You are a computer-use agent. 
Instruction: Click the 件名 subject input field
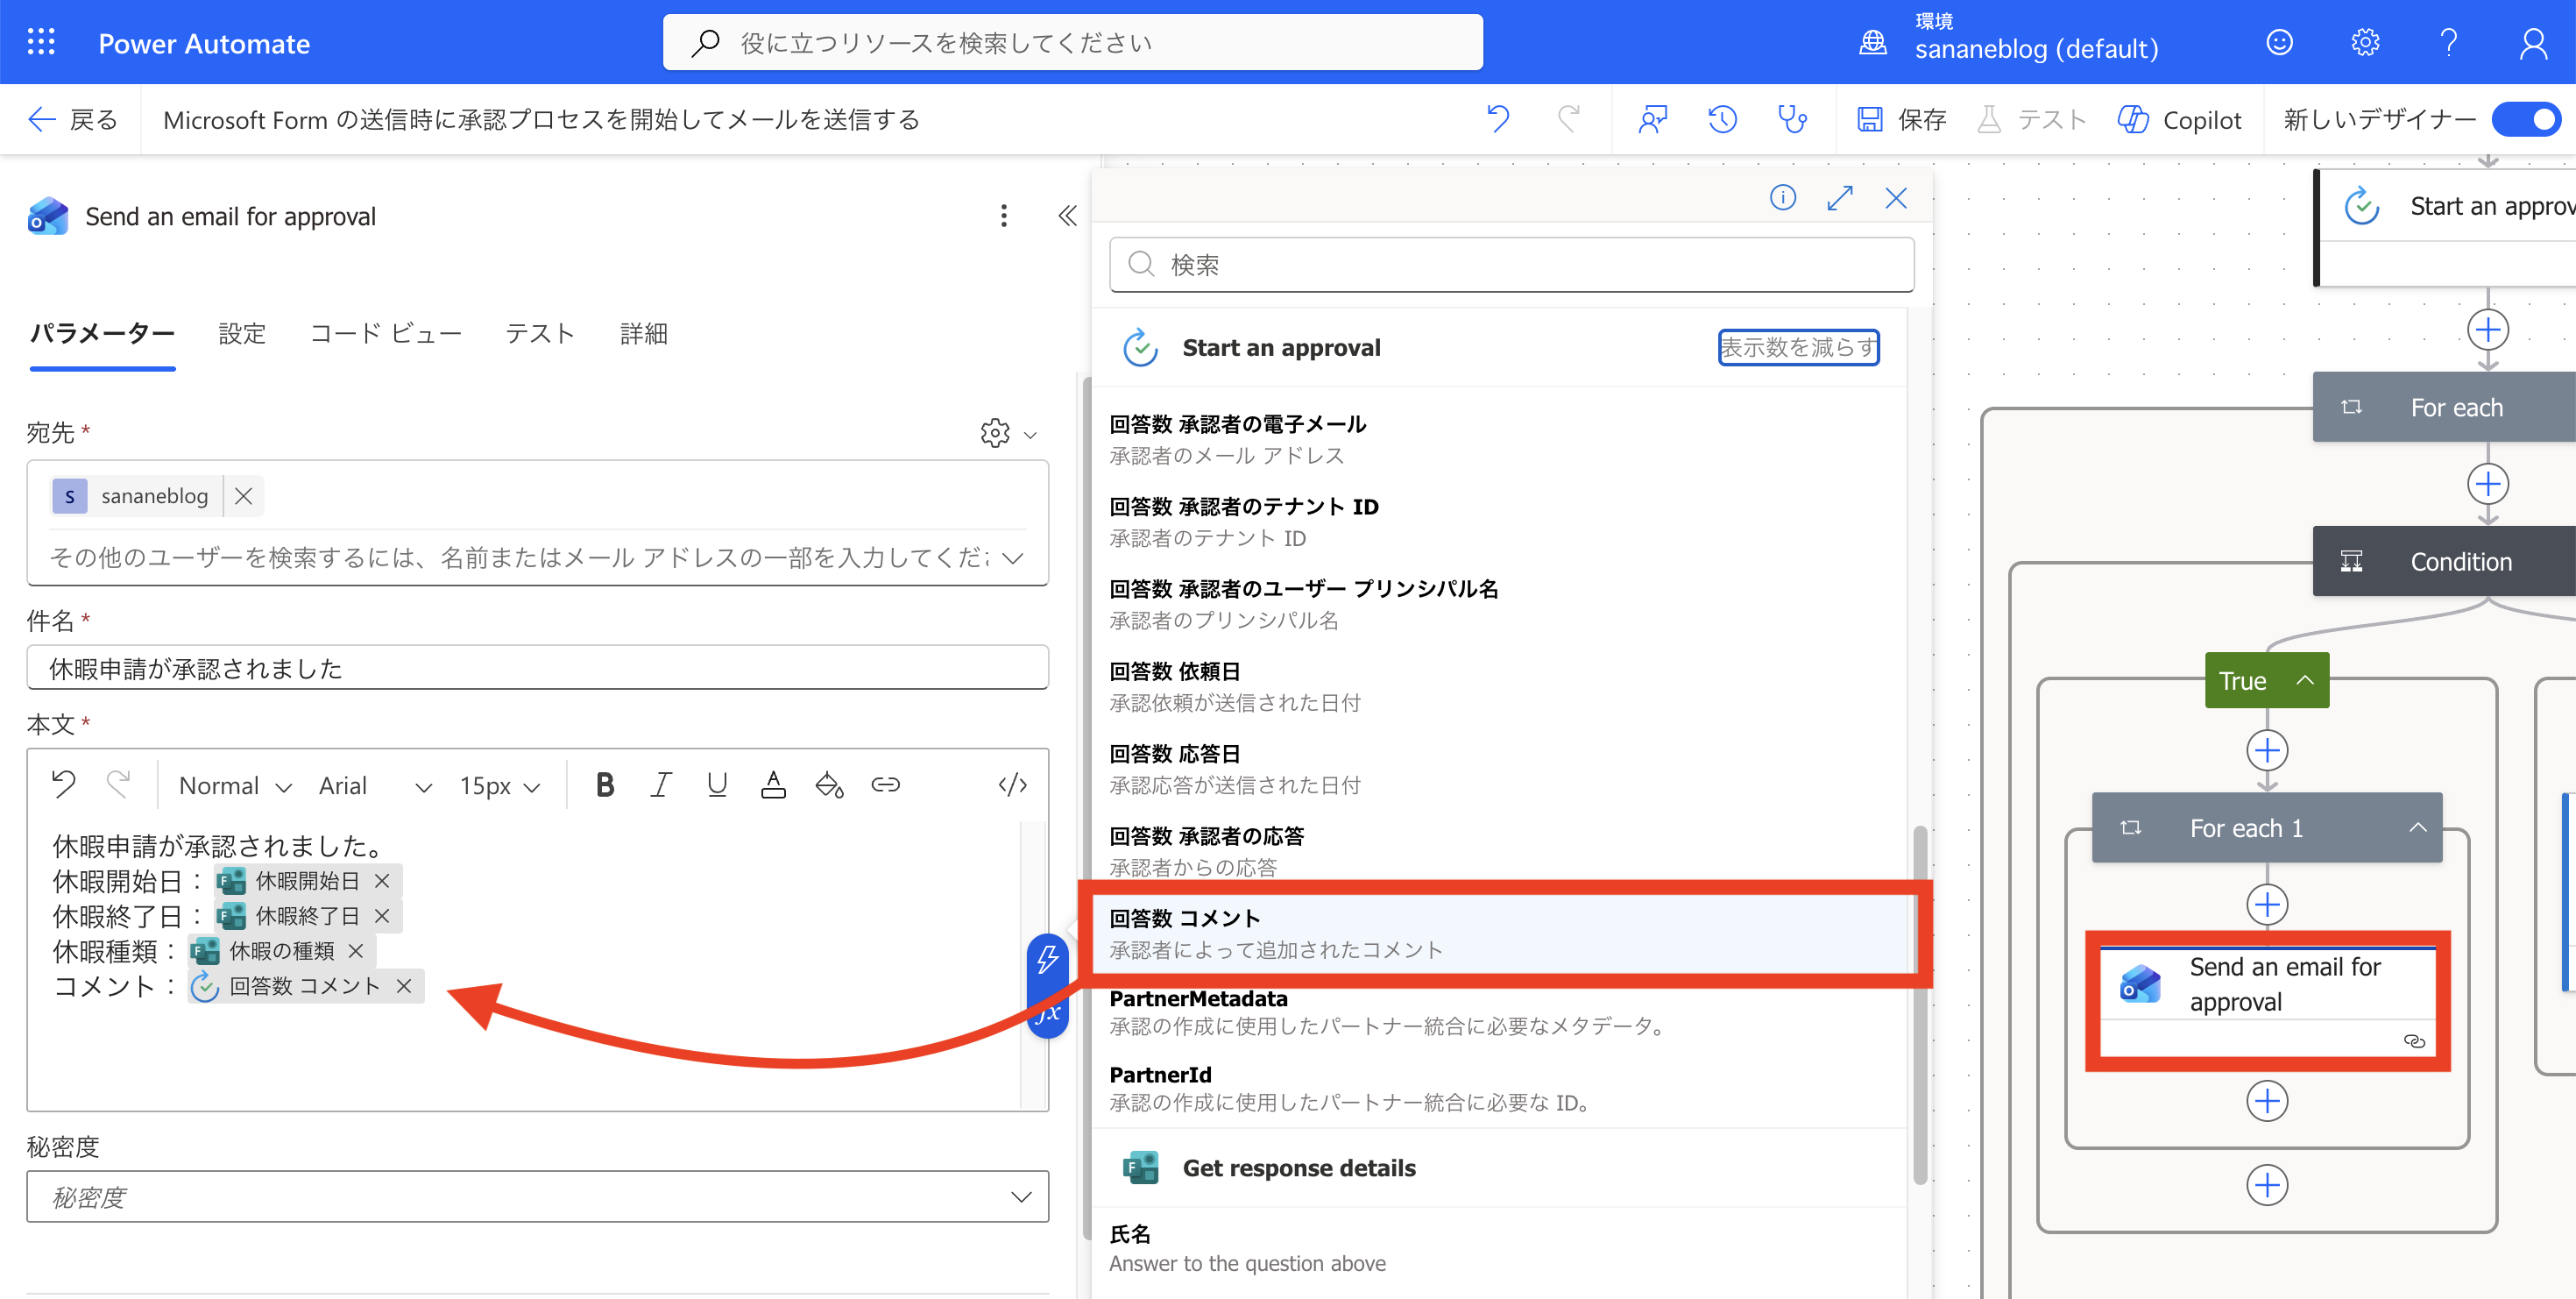point(537,668)
